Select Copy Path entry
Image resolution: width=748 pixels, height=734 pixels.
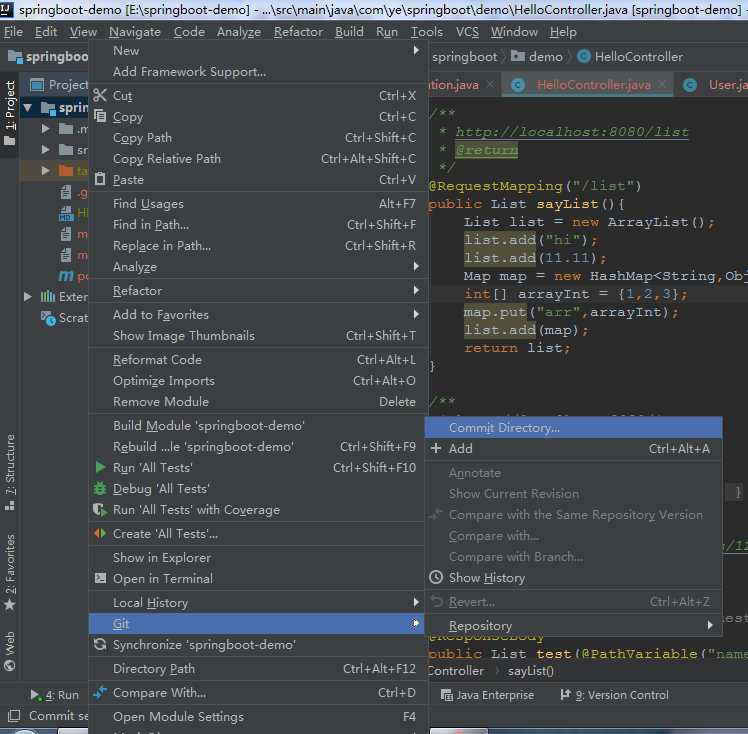[x=257, y=137]
